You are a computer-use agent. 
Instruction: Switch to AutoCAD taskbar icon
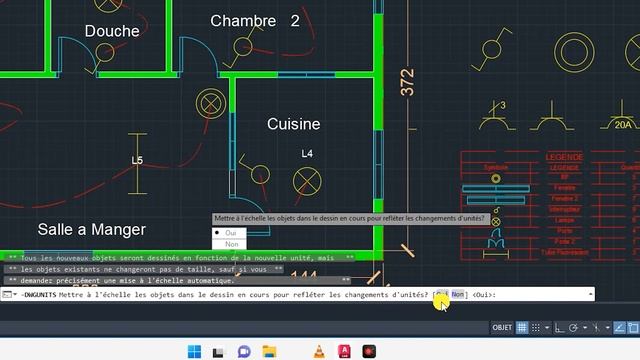click(344, 351)
